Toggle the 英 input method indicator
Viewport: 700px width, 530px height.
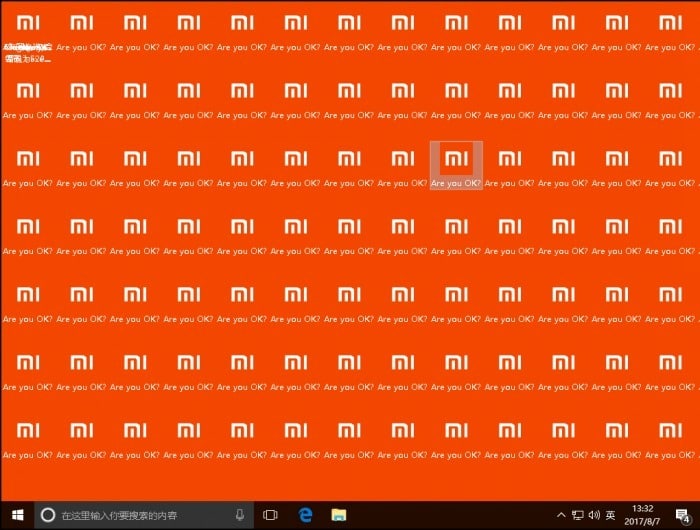tap(611, 515)
